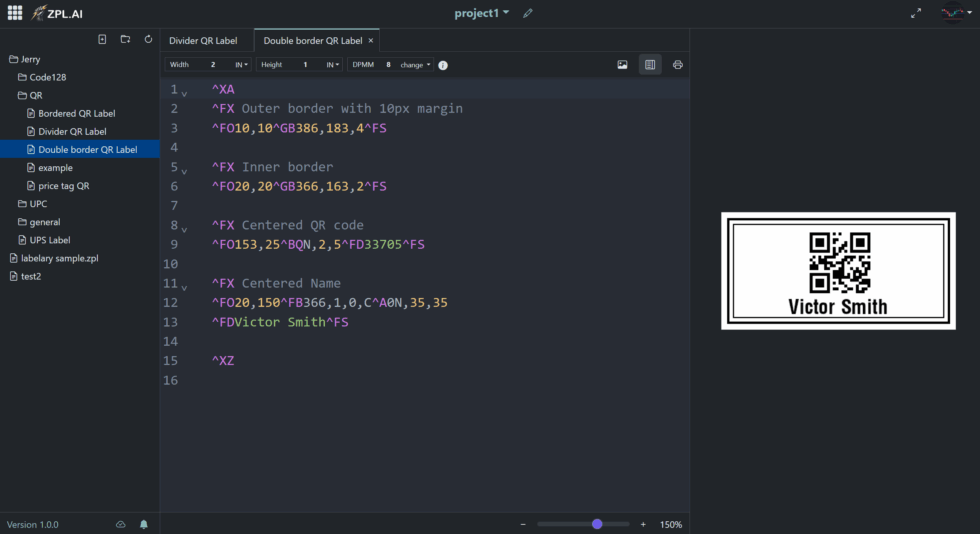Enter fullscreen with the expand arrows icon
Screen dimensions: 980x534
pos(916,13)
